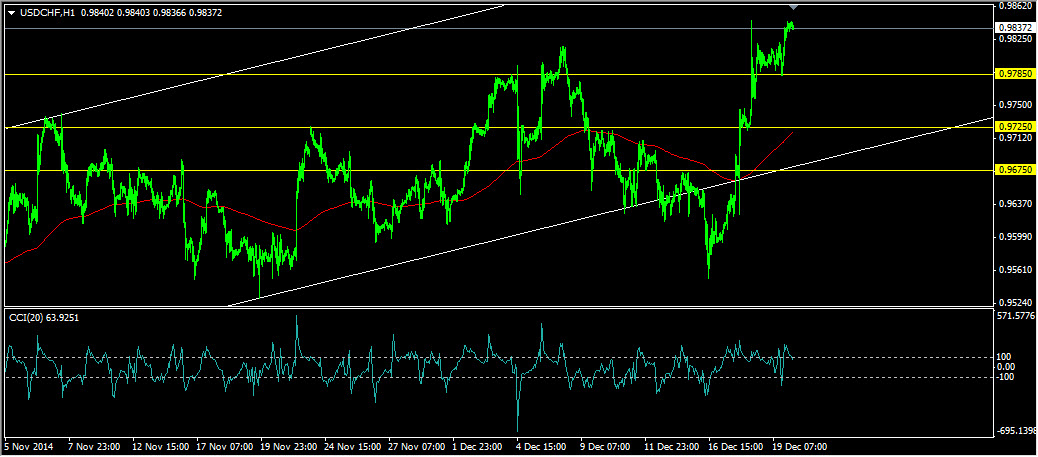Click the 19 Nov 23:00 time label
This screenshot has width=1038, height=457.
tap(289, 447)
